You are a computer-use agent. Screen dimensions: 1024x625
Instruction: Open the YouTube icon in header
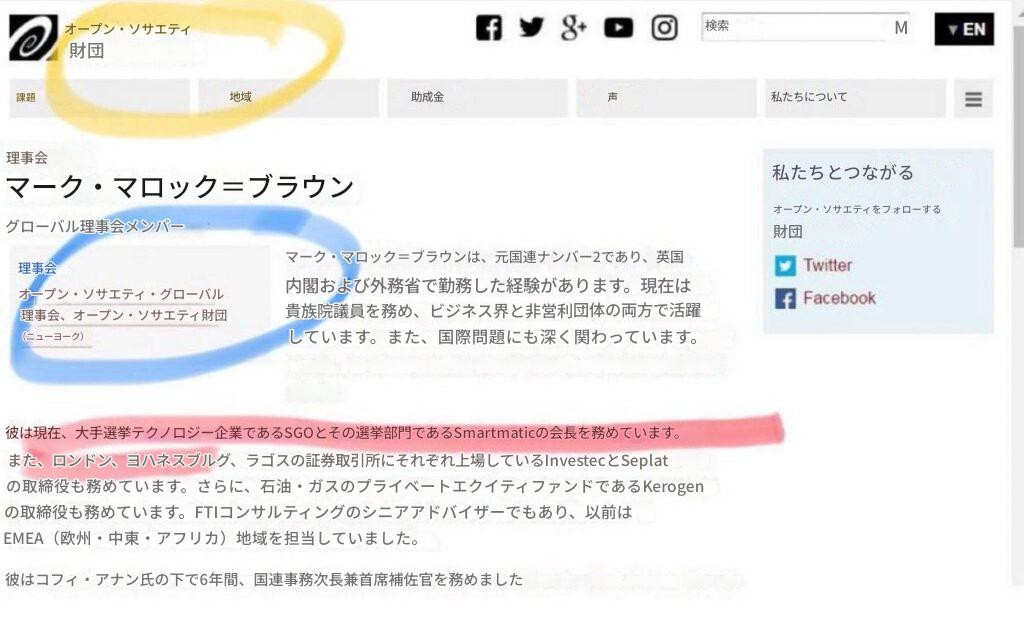[x=618, y=27]
